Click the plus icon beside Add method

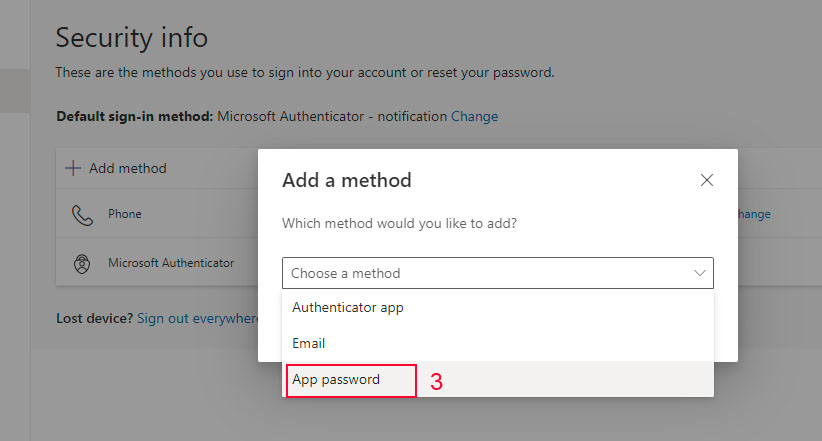[x=73, y=168]
